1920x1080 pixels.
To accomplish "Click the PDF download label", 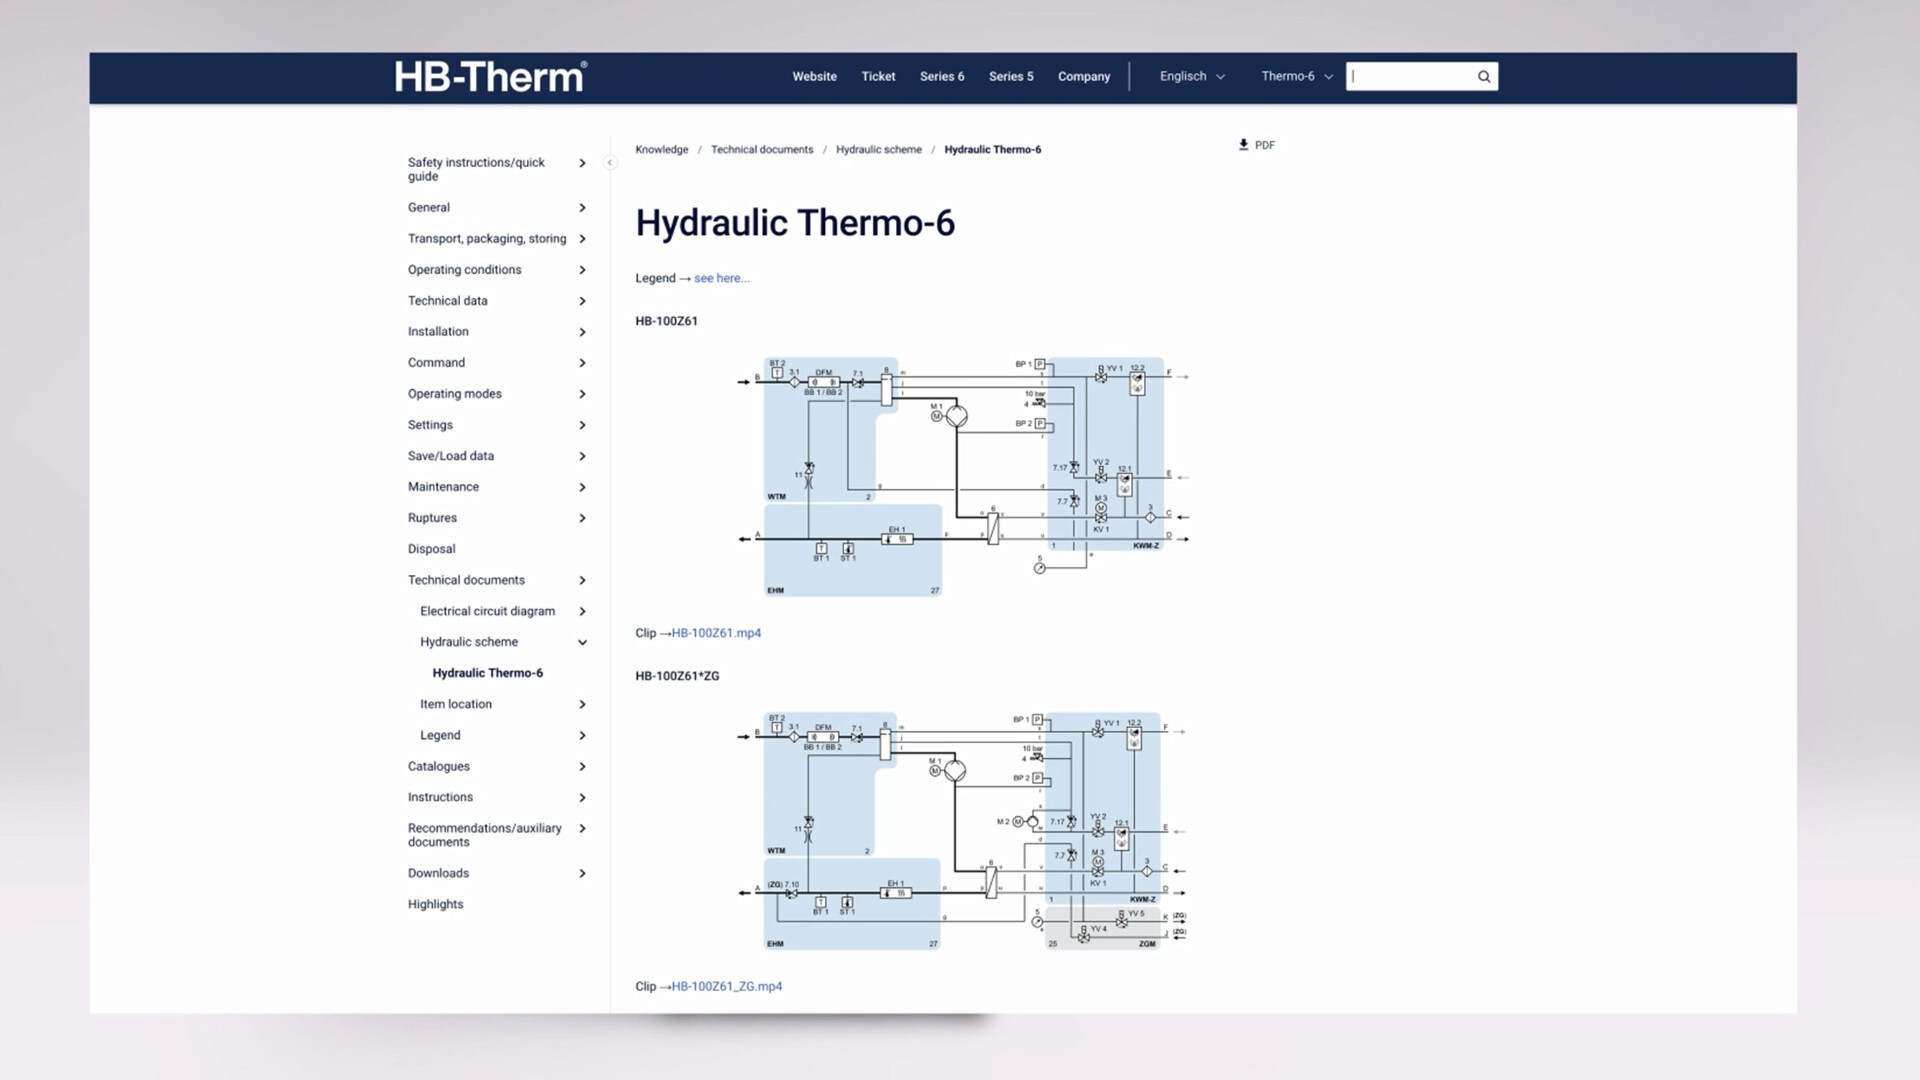I will [1265, 146].
